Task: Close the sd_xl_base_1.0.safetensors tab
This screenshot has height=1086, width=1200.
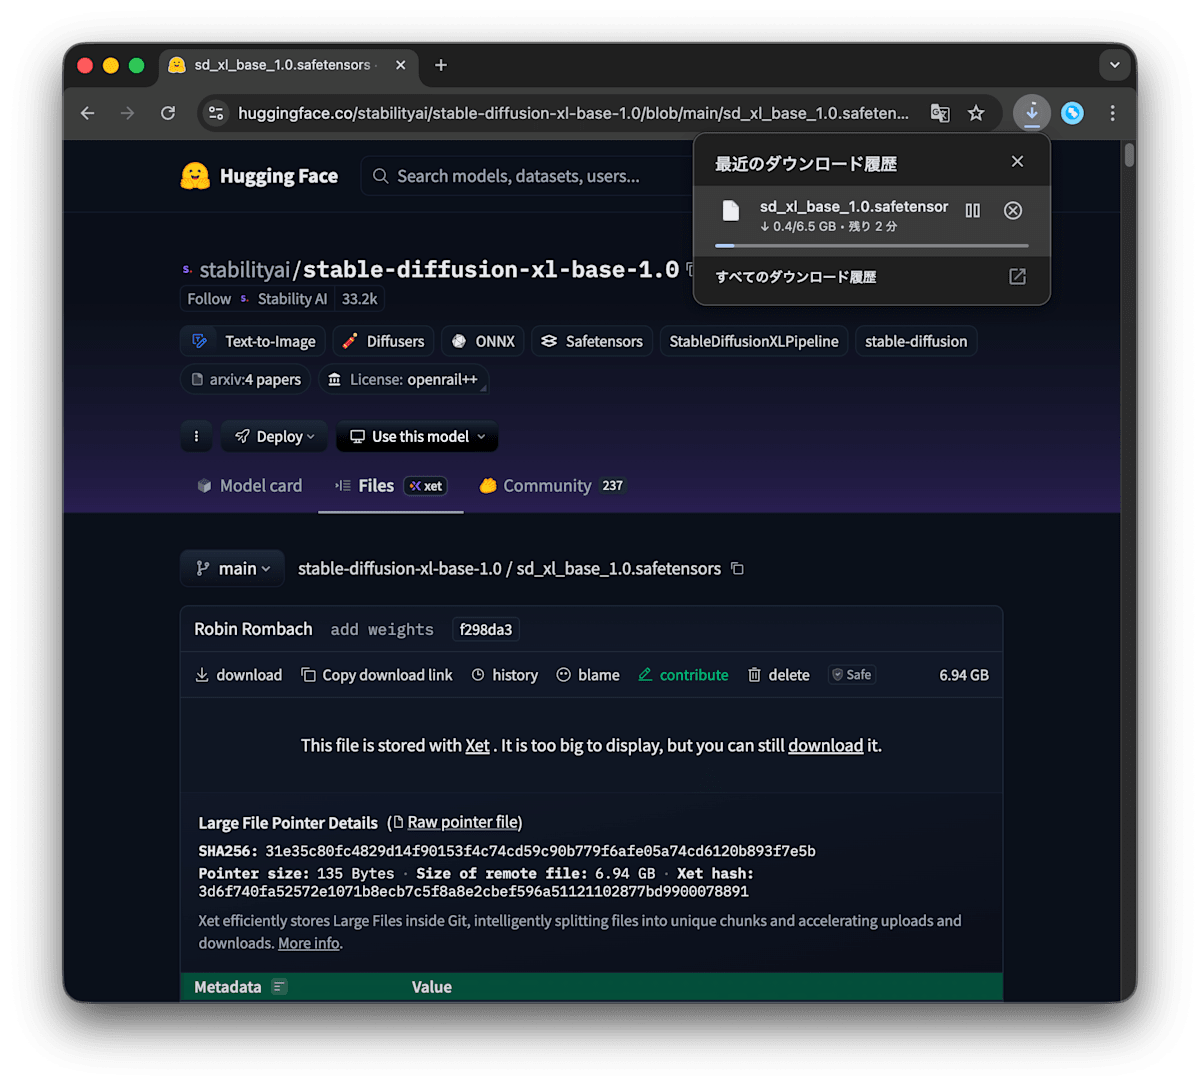Action: (x=400, y=65)
